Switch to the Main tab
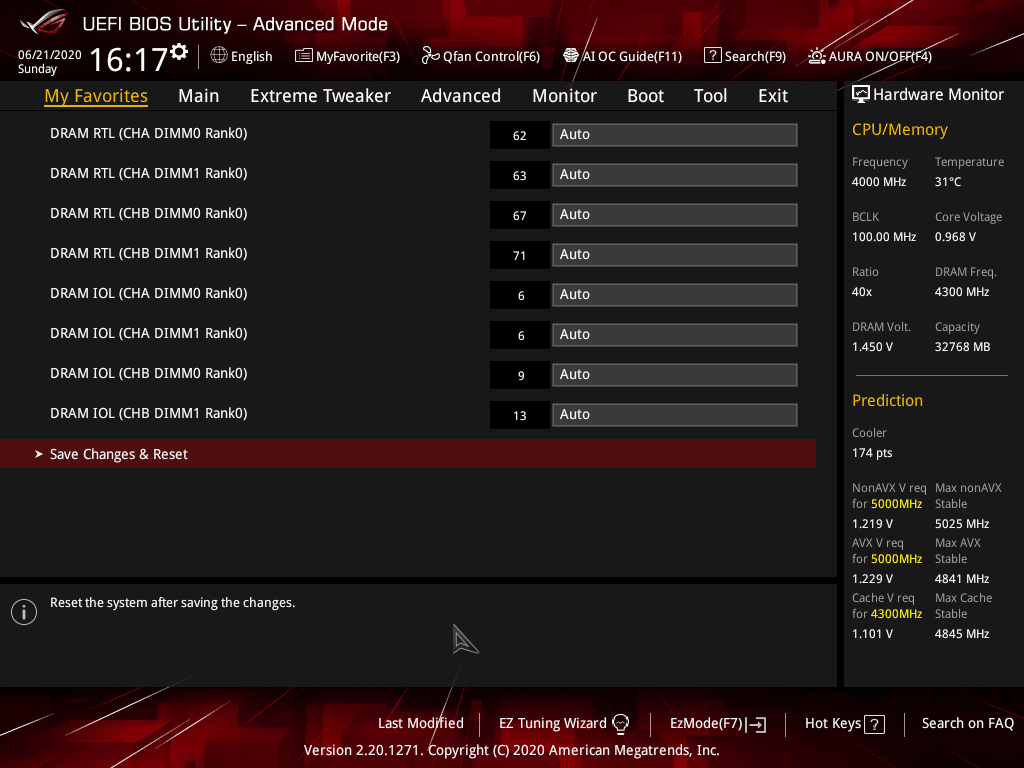 click(x=199, y=96)
